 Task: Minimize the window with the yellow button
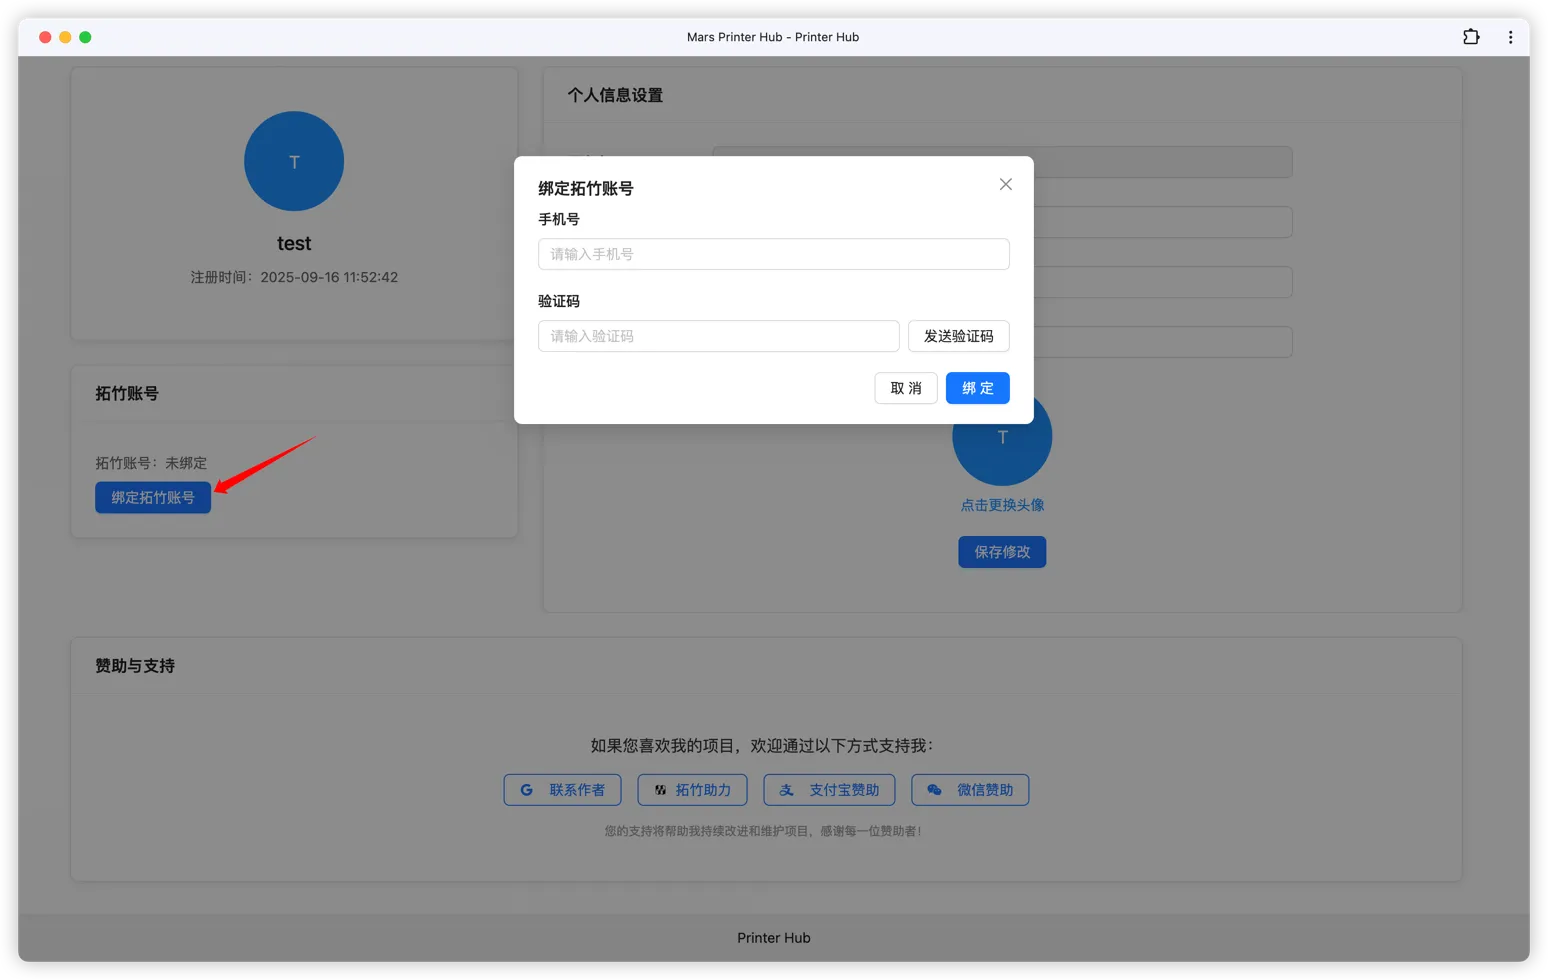click(65, 37)
